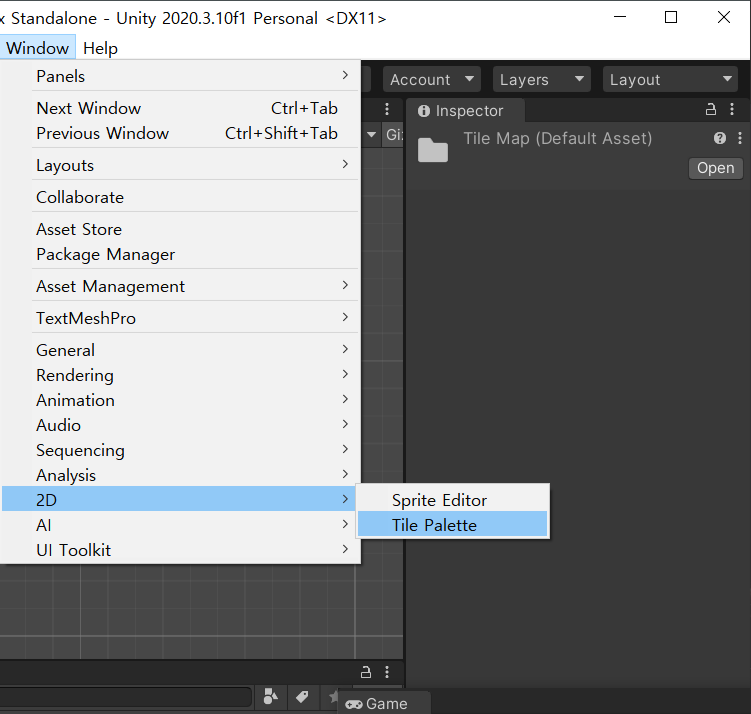Expand Analysis submenu

[180, 475]
